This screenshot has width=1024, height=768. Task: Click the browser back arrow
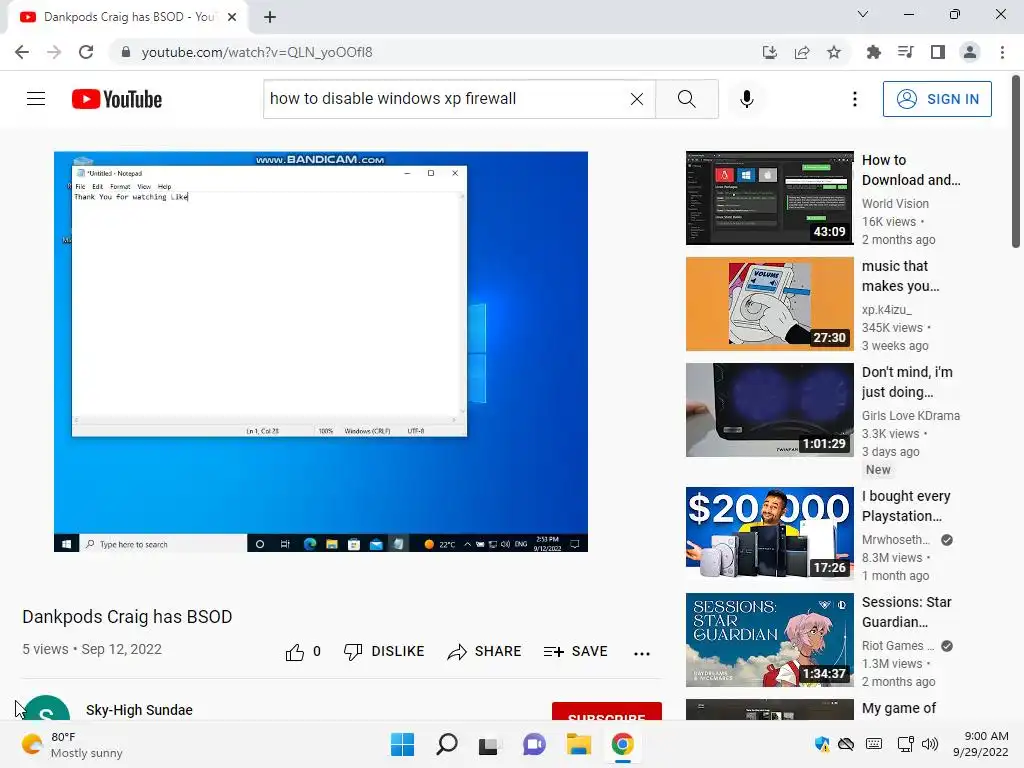(22, 52)
